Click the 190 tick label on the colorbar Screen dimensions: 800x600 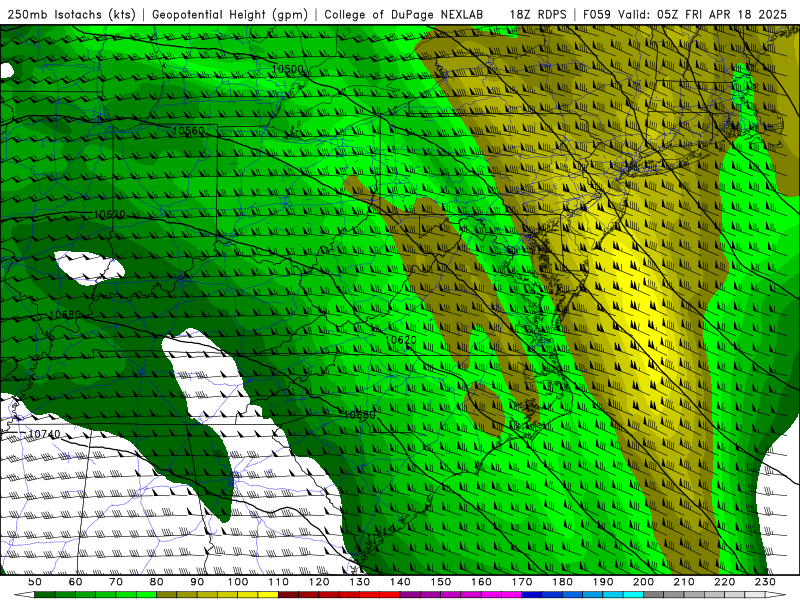point(603,582)
